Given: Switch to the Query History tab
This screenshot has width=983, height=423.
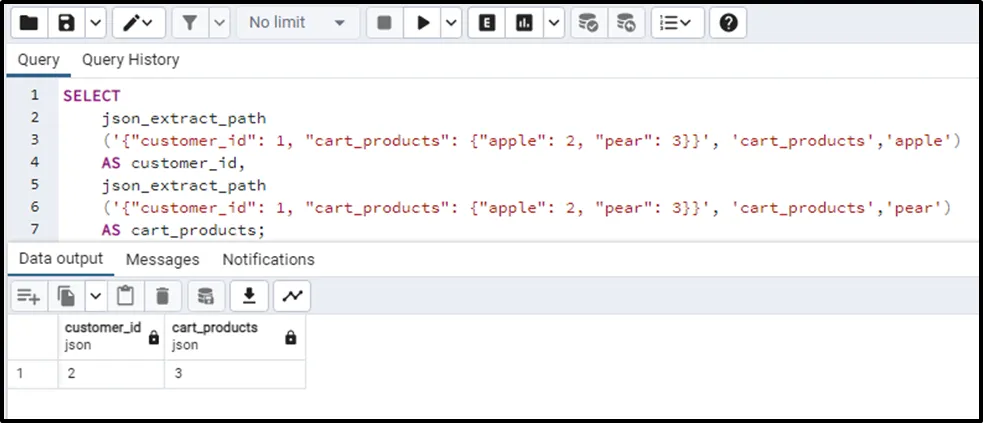Looking at the screenshot, I should 130,60.
